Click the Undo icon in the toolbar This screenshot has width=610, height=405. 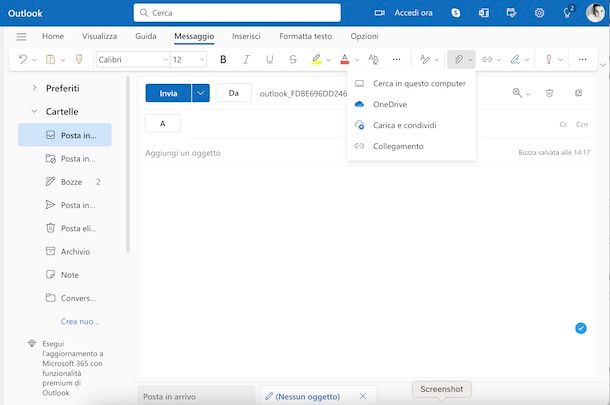coord(23,59)
